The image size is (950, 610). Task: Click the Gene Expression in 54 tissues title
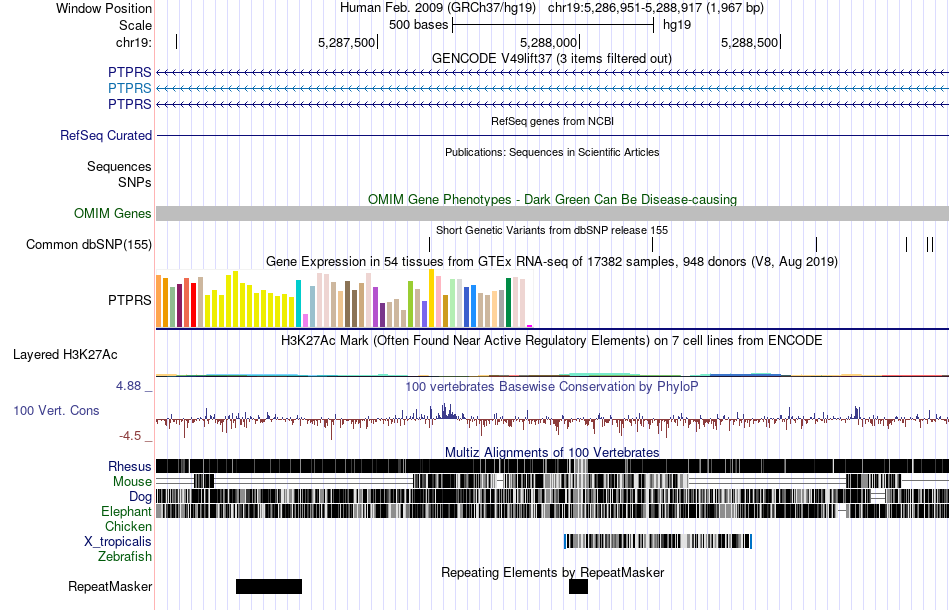click(552, 262)
